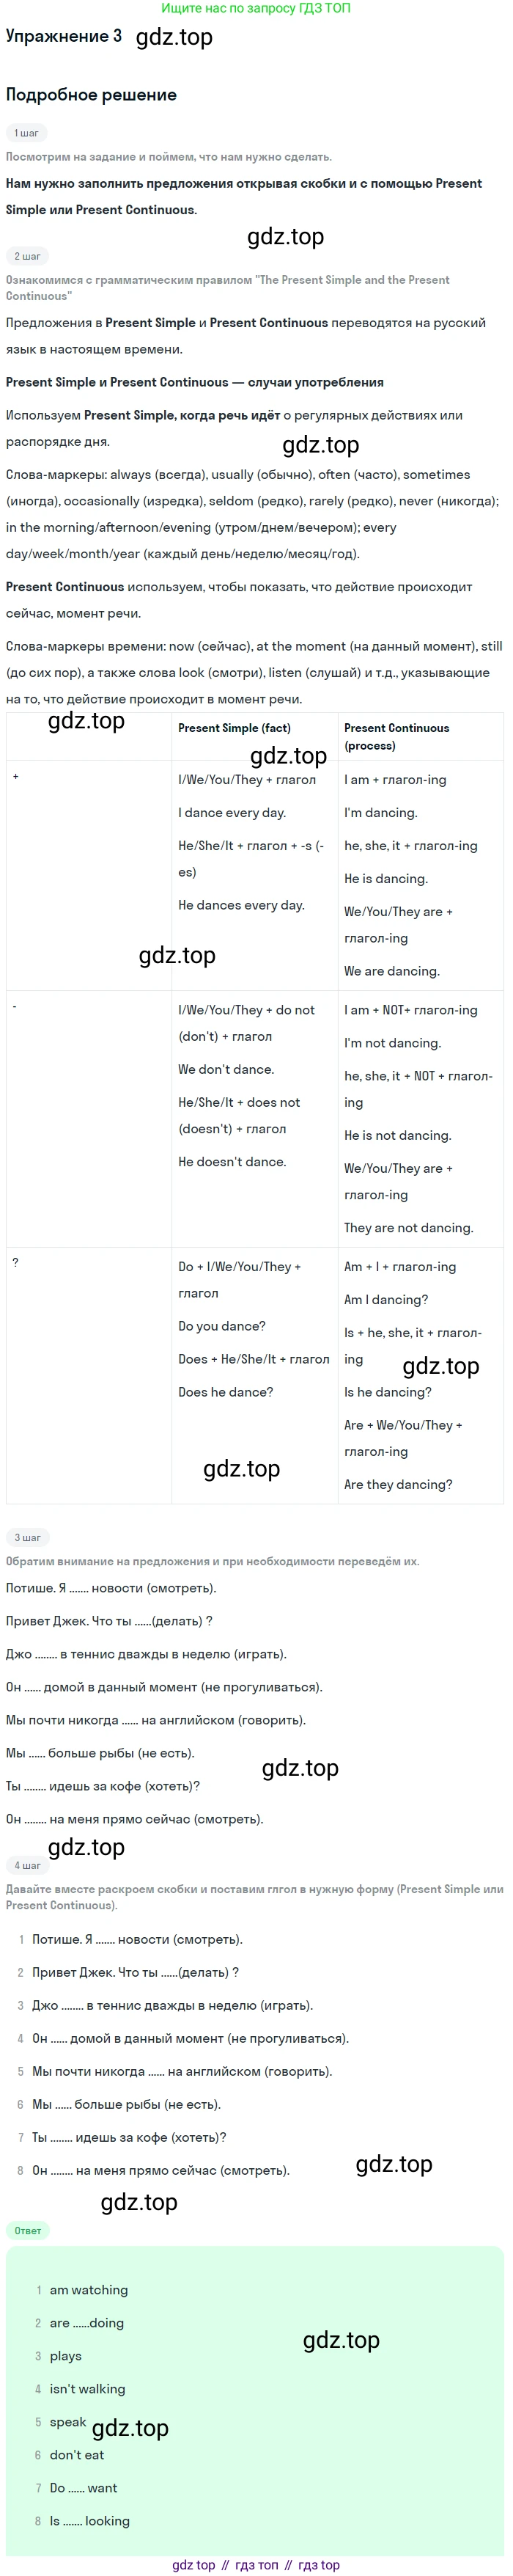Click the "He is not dancing." table example

coord(397,1135)
